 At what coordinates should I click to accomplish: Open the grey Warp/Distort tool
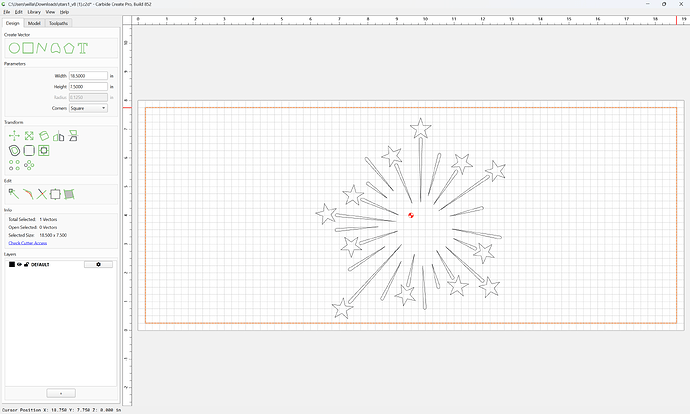click(69, 194)
